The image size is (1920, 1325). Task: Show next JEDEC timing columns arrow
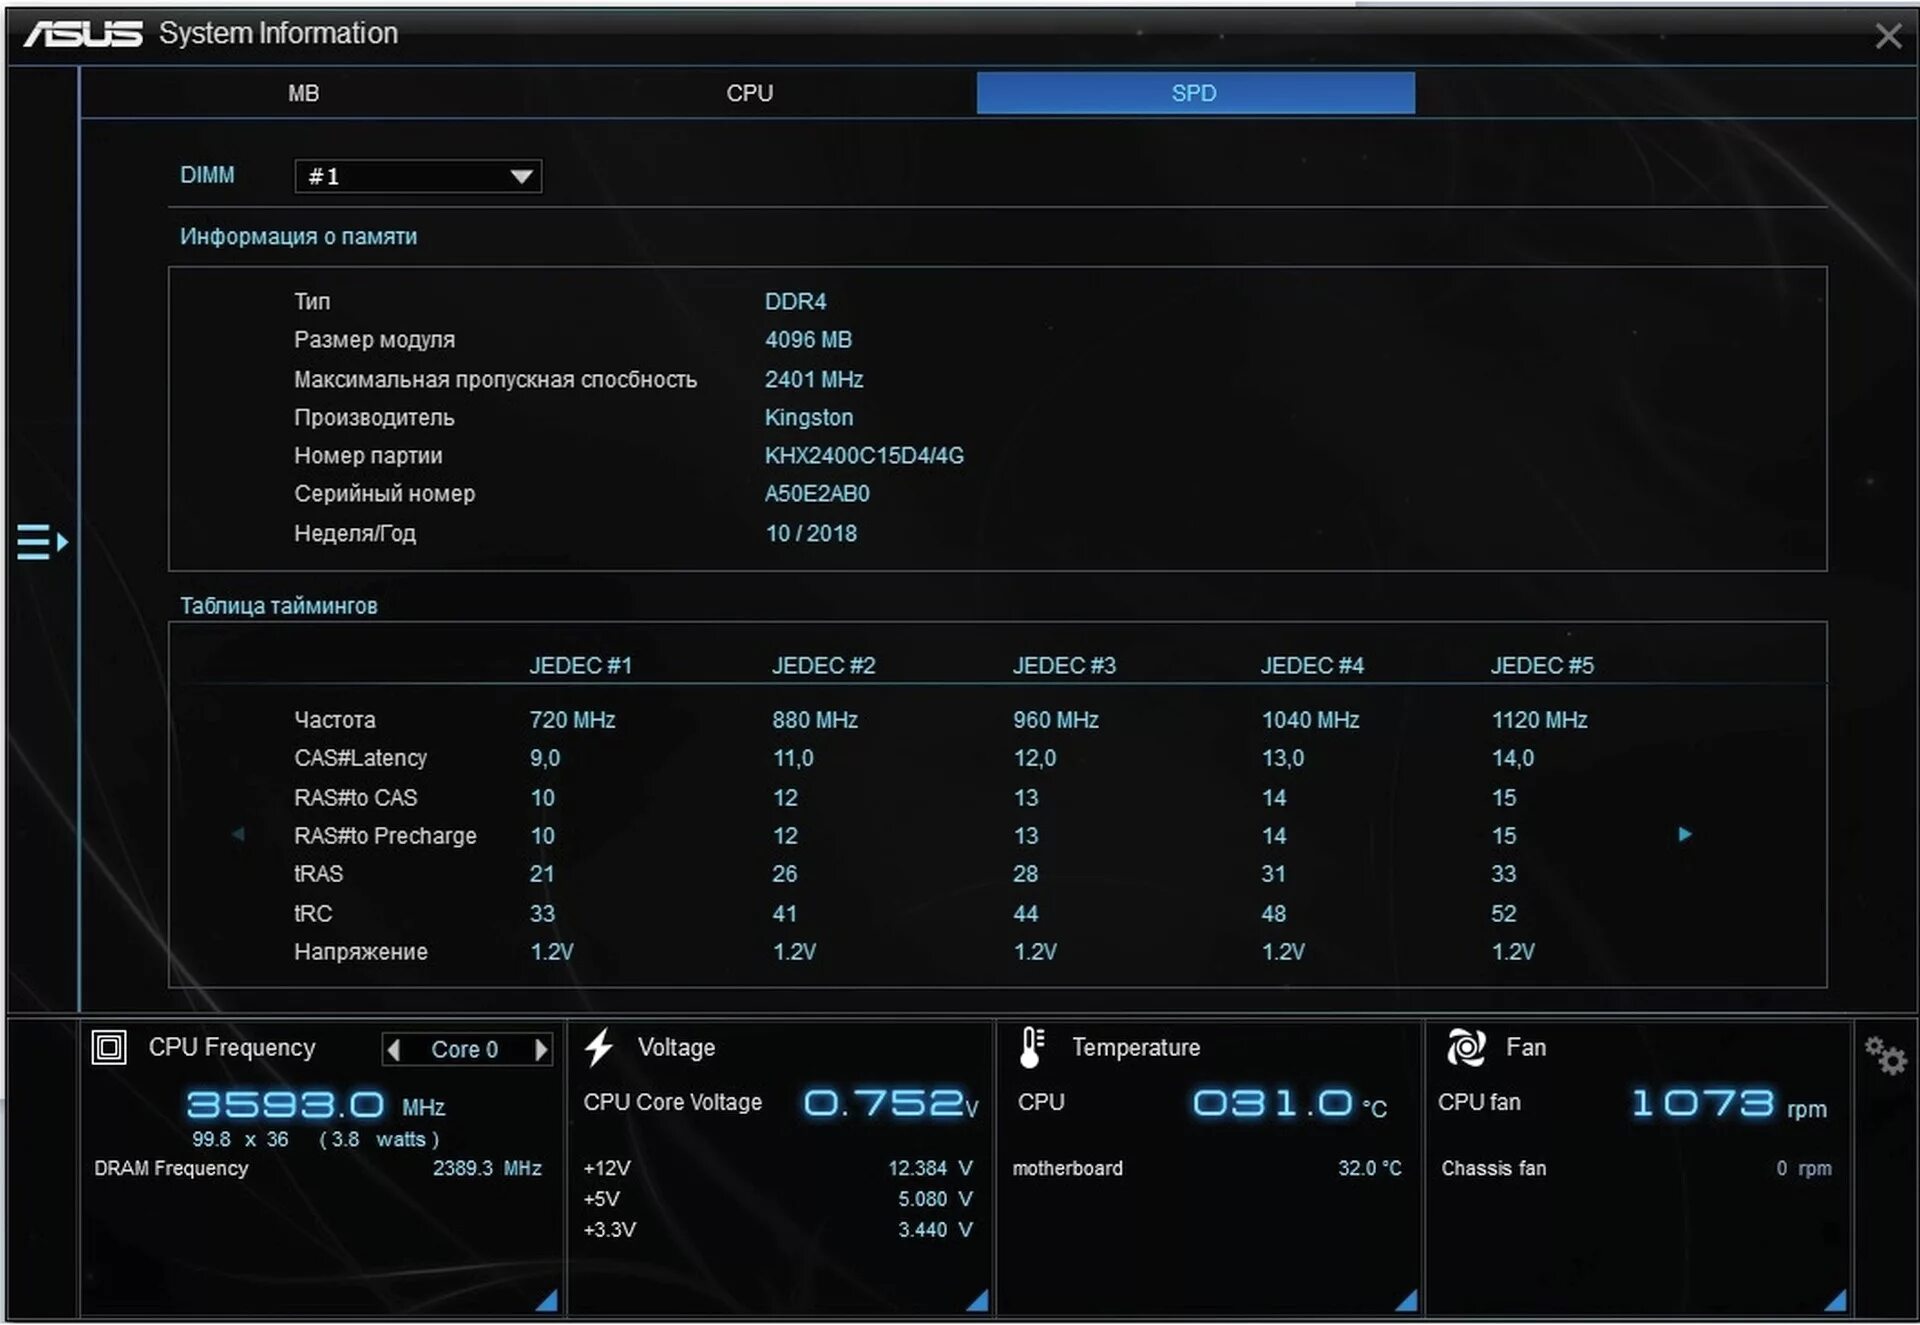tap(1685, 834)
